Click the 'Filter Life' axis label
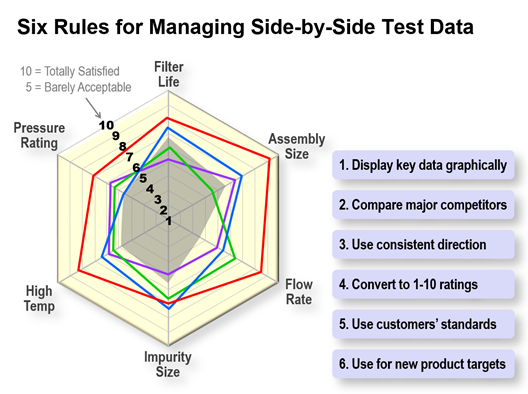This screenshot has height=394, width=528. (x=169, y=74)
